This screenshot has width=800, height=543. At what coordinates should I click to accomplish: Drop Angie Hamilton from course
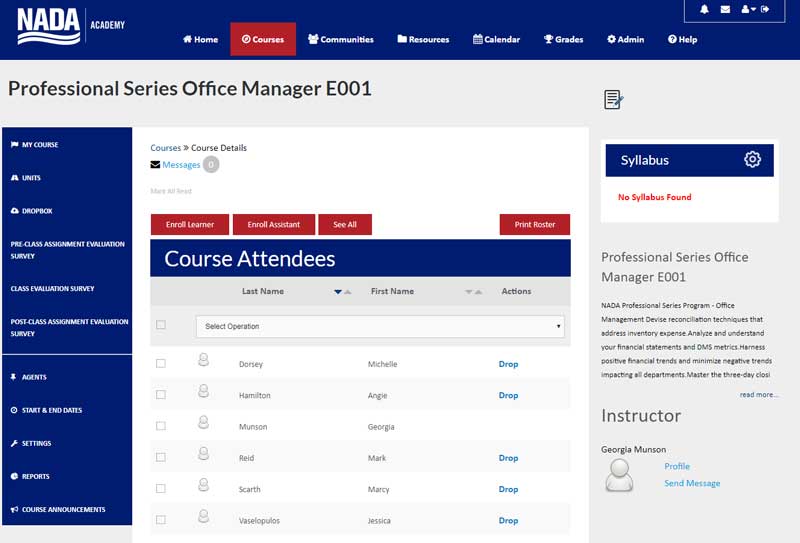tap(508, 395)
